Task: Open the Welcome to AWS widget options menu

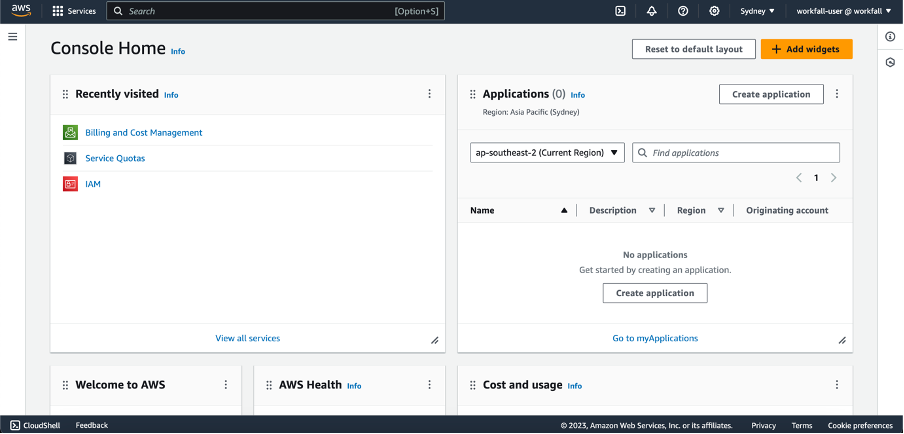Action: point(226,384)
